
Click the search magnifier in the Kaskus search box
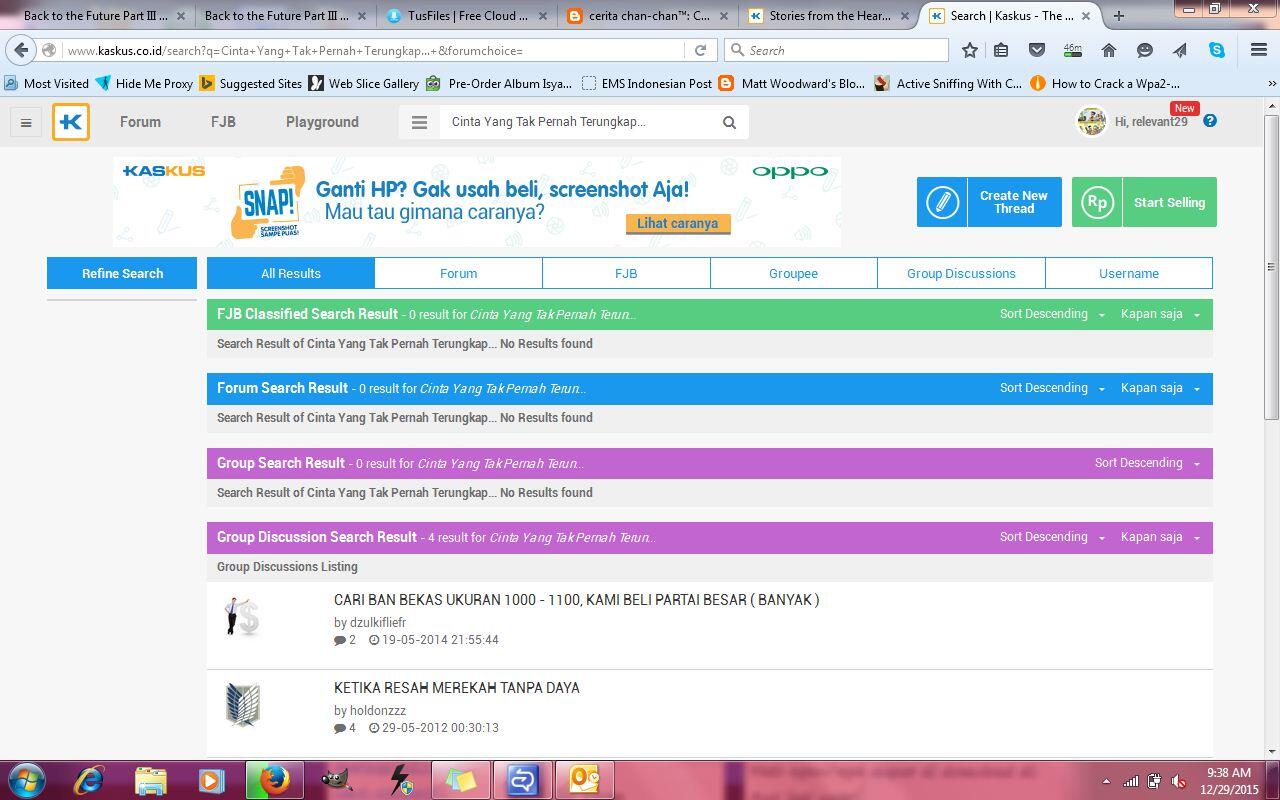point(729,122)
